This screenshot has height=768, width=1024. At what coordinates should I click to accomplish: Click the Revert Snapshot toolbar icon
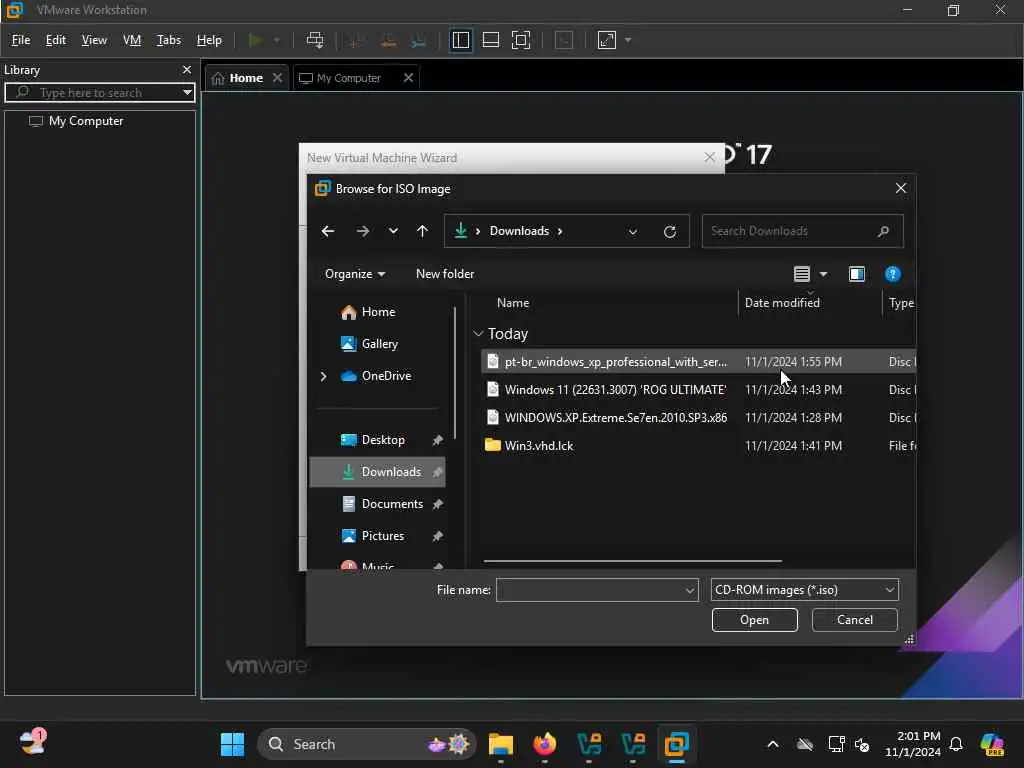click(x=388, y=40)
